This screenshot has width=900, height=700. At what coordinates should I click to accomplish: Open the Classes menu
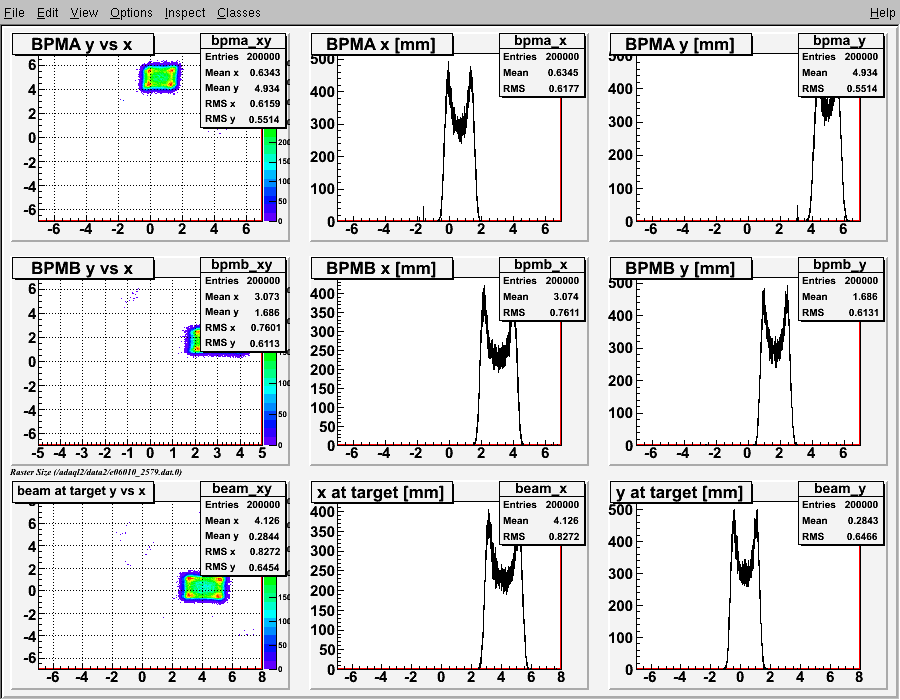coord(238,12)
